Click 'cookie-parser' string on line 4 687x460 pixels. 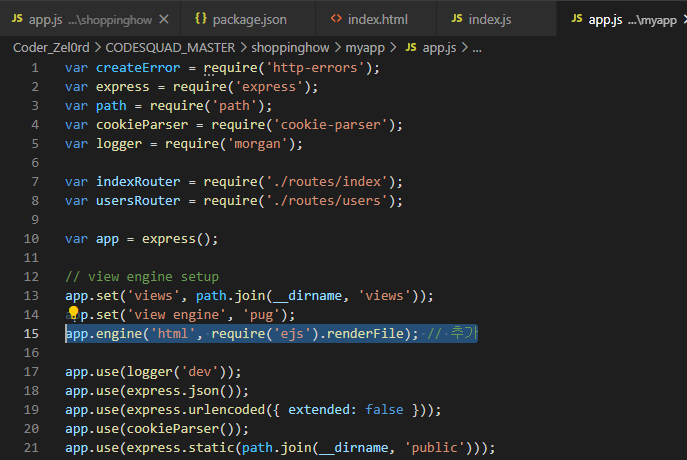click(x=330, y=125)
